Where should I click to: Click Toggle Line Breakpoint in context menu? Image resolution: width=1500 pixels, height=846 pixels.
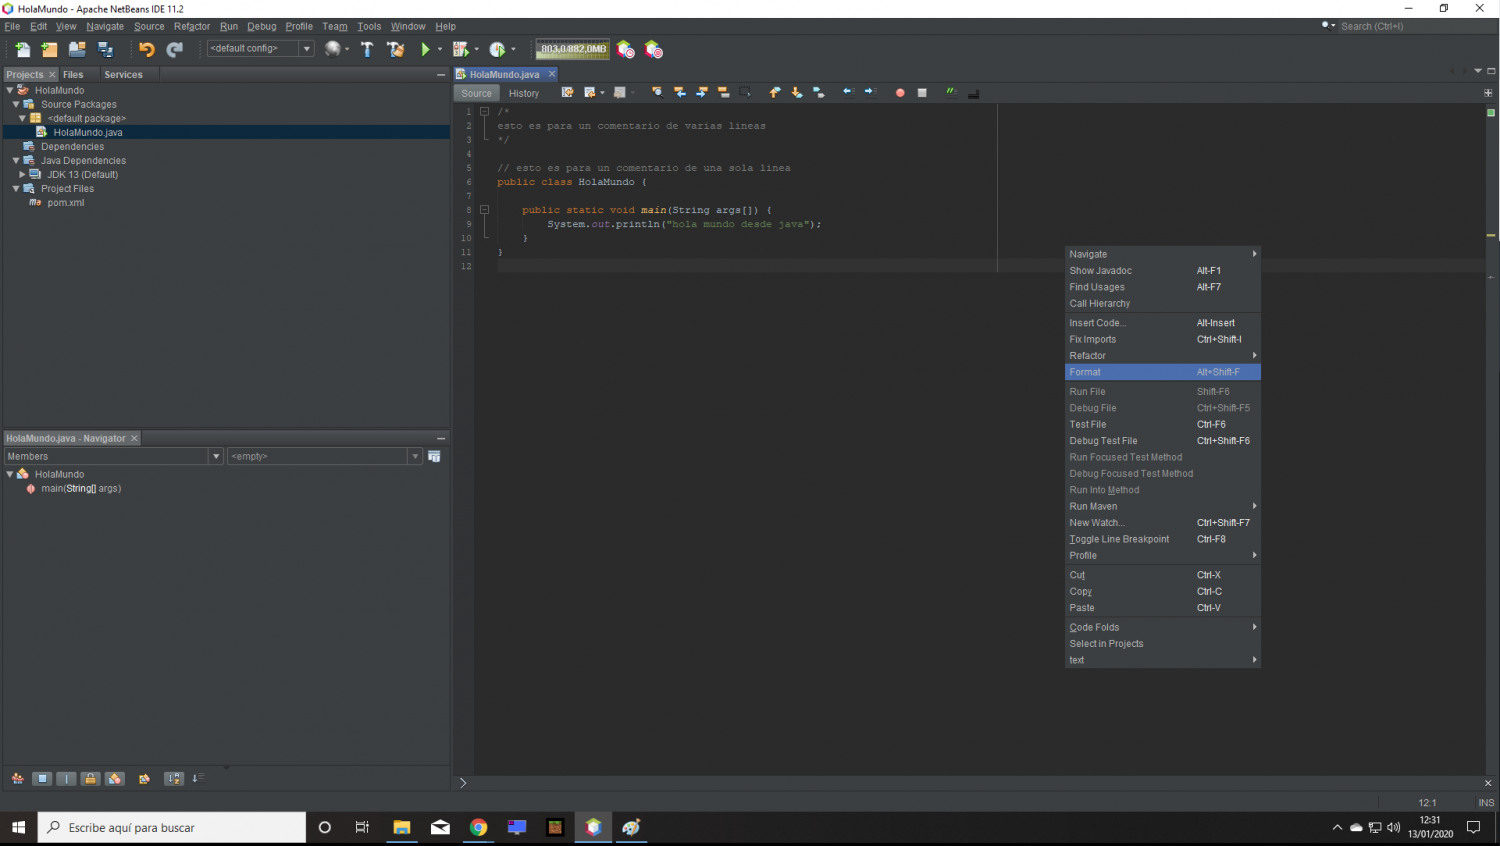tap(1163, 539)
